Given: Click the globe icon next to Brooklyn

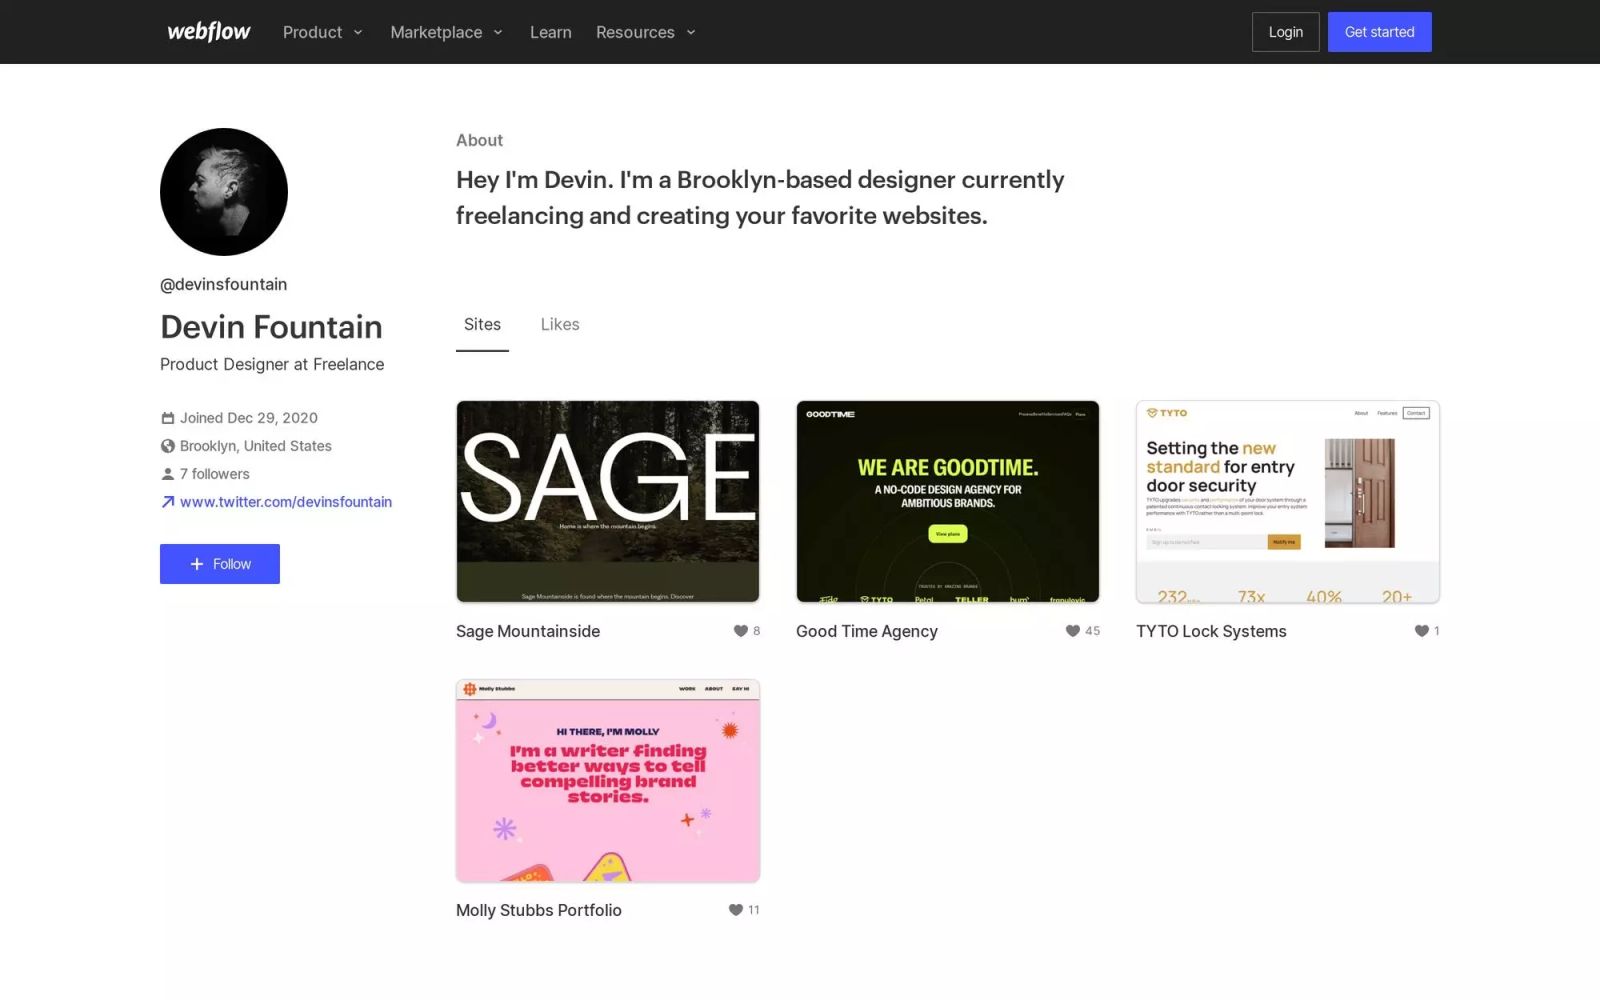Looking at the screenshot, I should coord(168,446).
